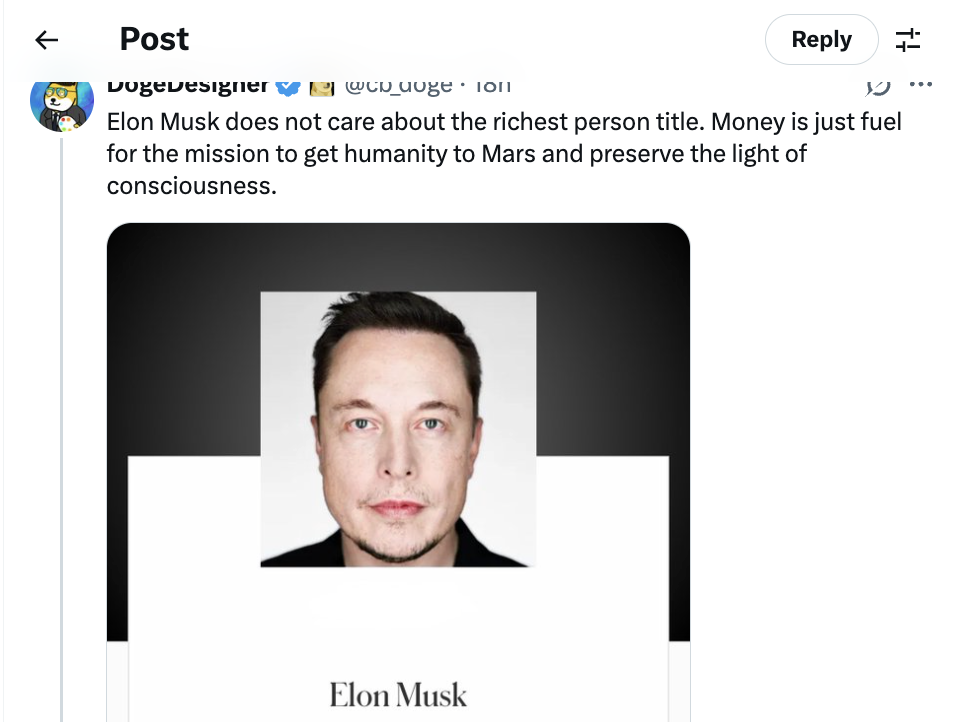Click the 18h post timestamp
This screenshot has height=722, width=962.
[x=492, y=86]
